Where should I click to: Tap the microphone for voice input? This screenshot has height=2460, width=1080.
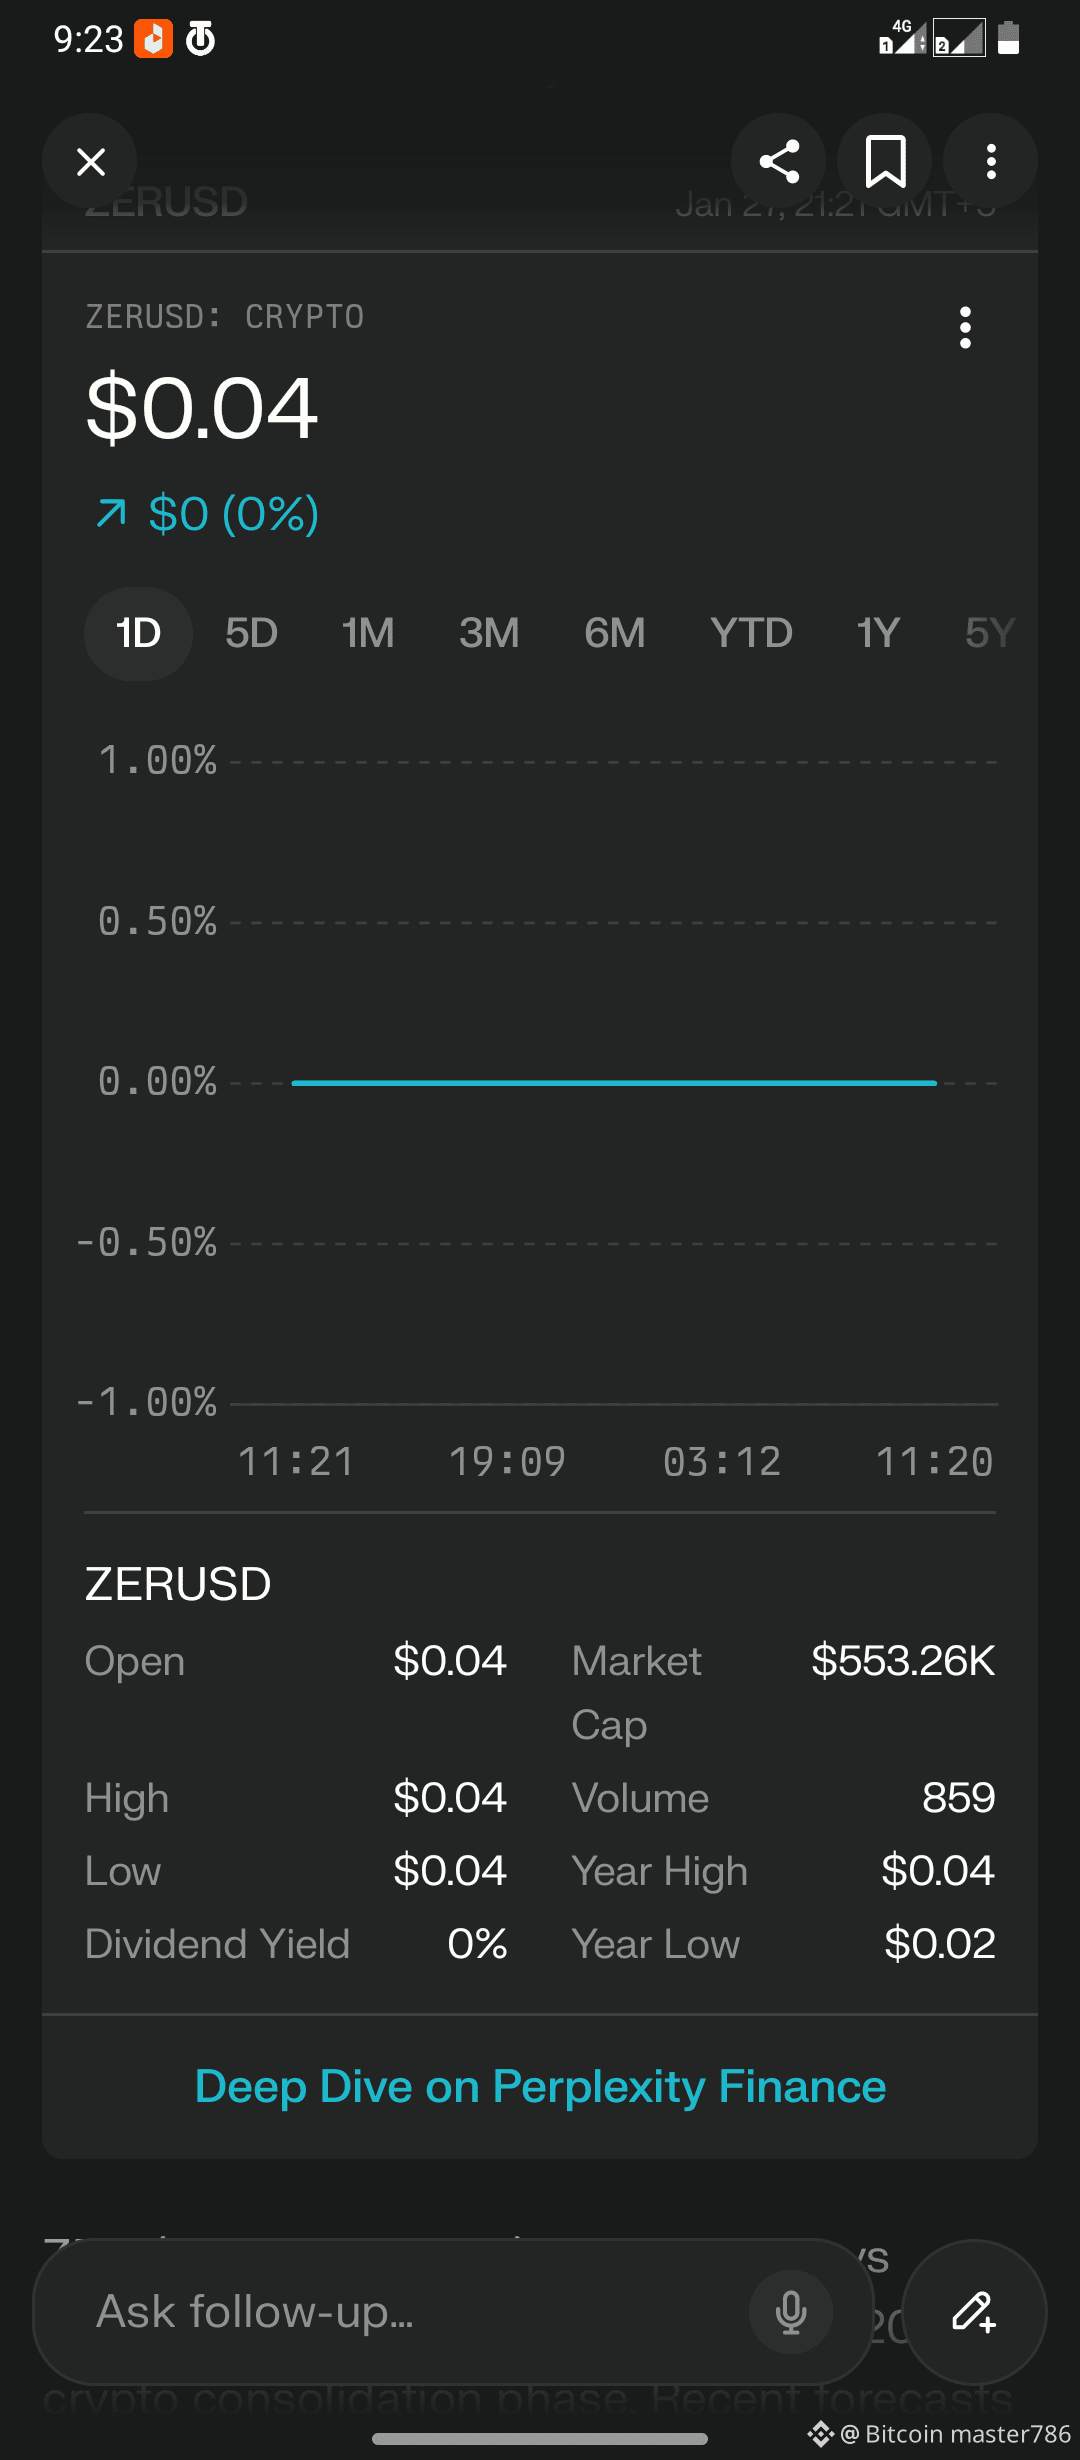pyautogui.click(x=791, y=2312)
